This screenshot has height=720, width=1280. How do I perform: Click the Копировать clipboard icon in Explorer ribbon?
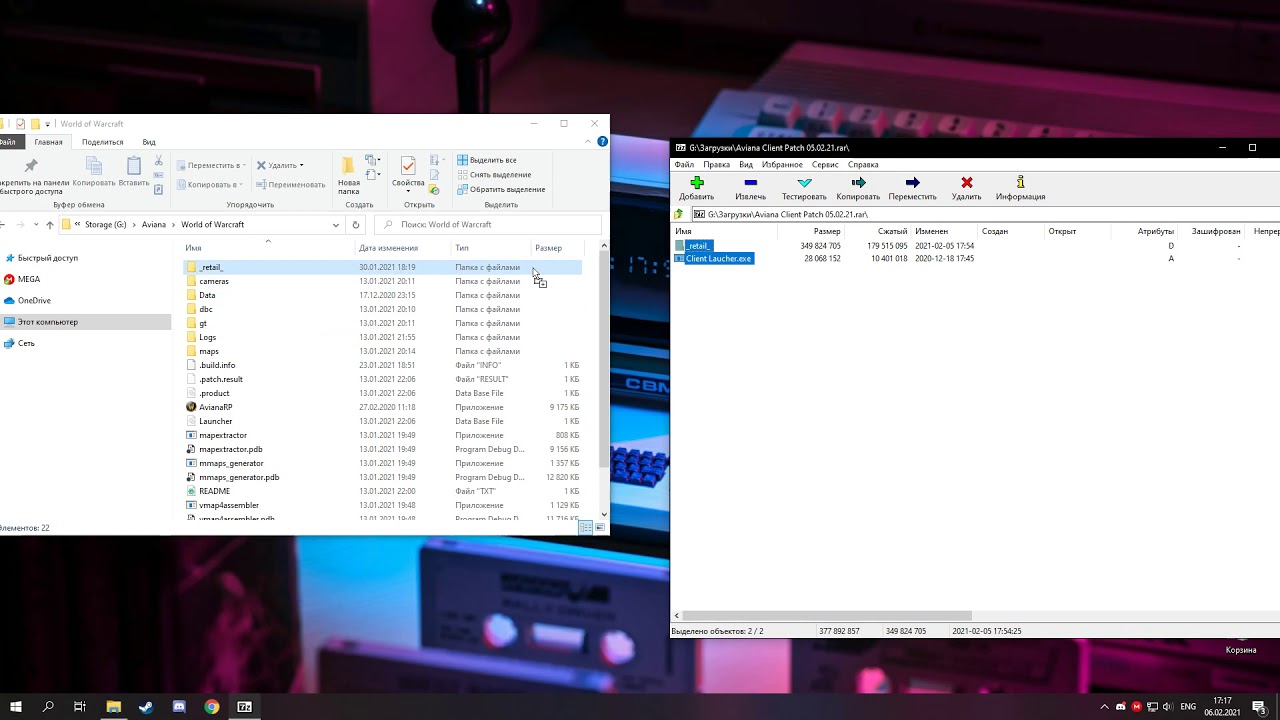[x=94, y=166]
